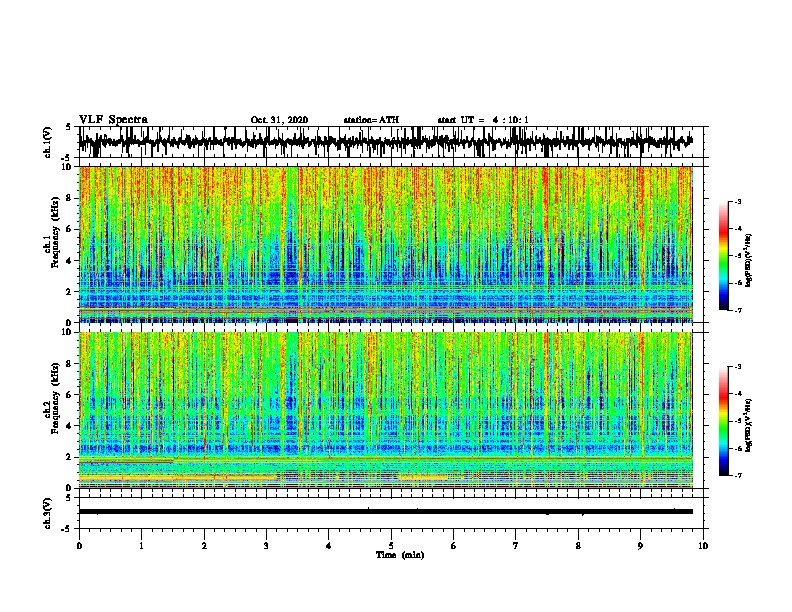Screen dimensions: 792x612
Task: Click the ch.2 color scale bar
Action: coord(723,421)
